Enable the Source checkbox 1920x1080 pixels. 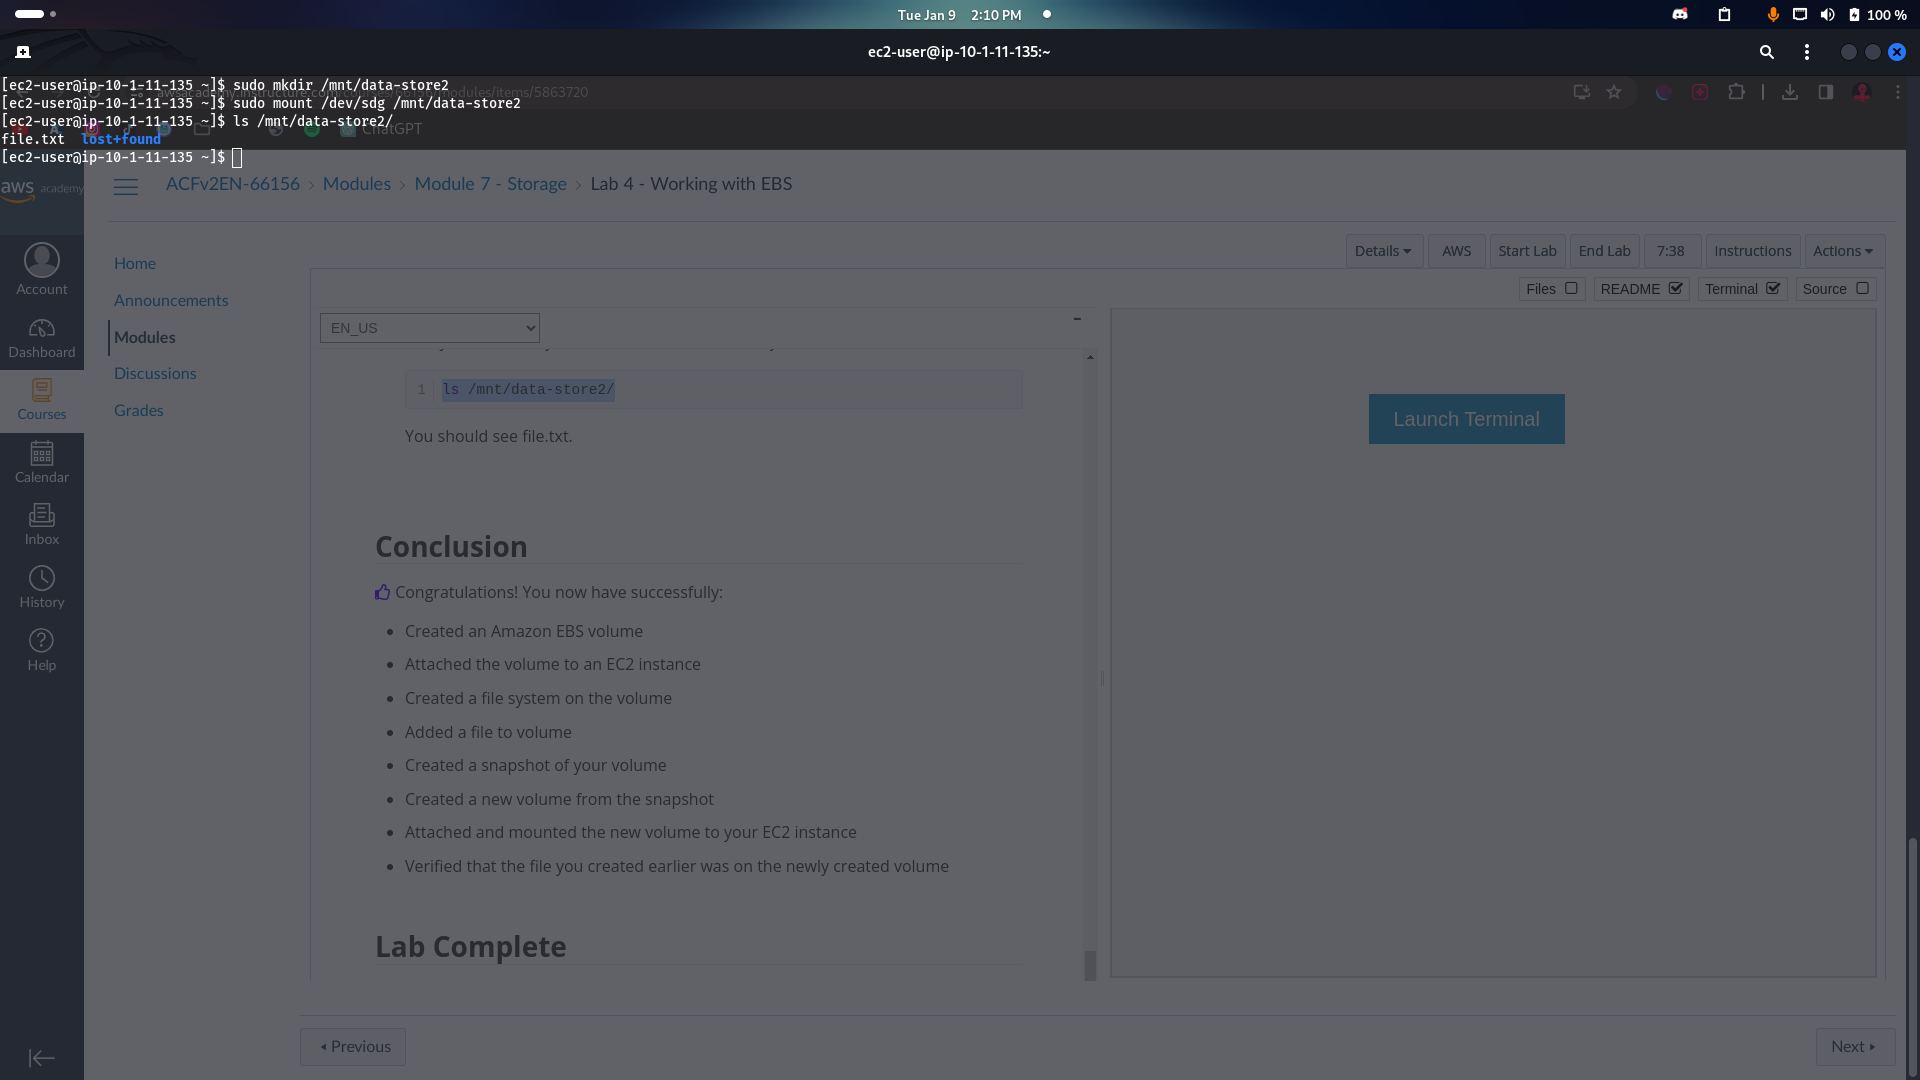pyautogui.click(x=1862, y=288)
